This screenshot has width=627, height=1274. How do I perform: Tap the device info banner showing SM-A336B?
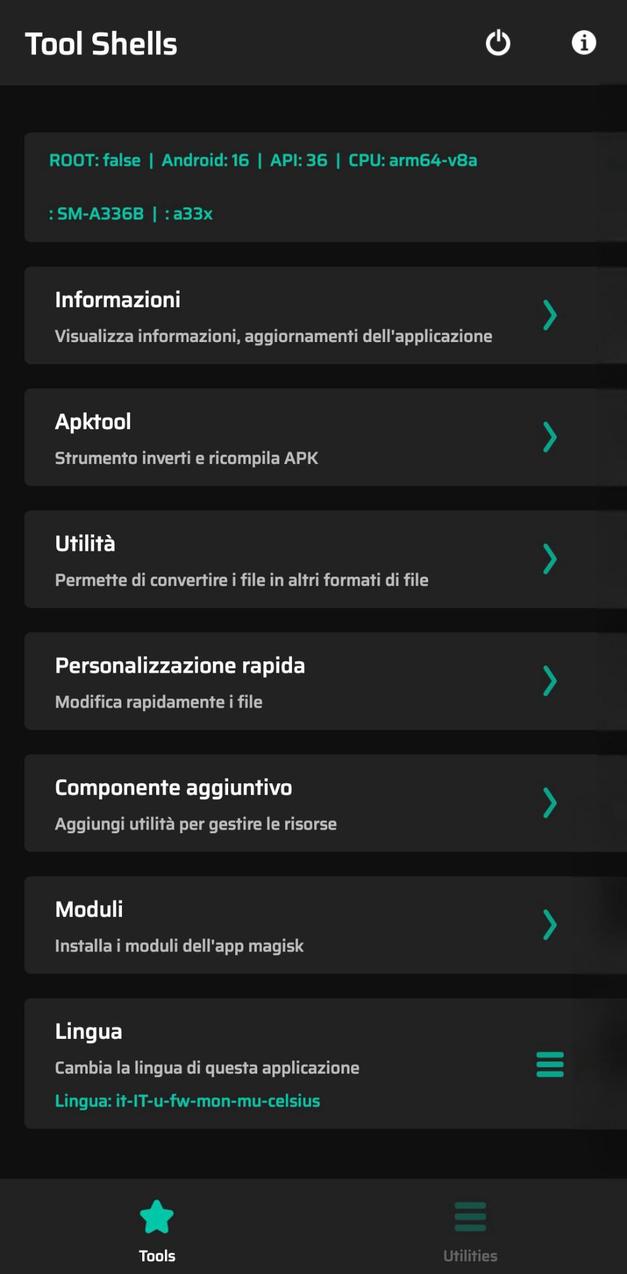click(300, 187)
